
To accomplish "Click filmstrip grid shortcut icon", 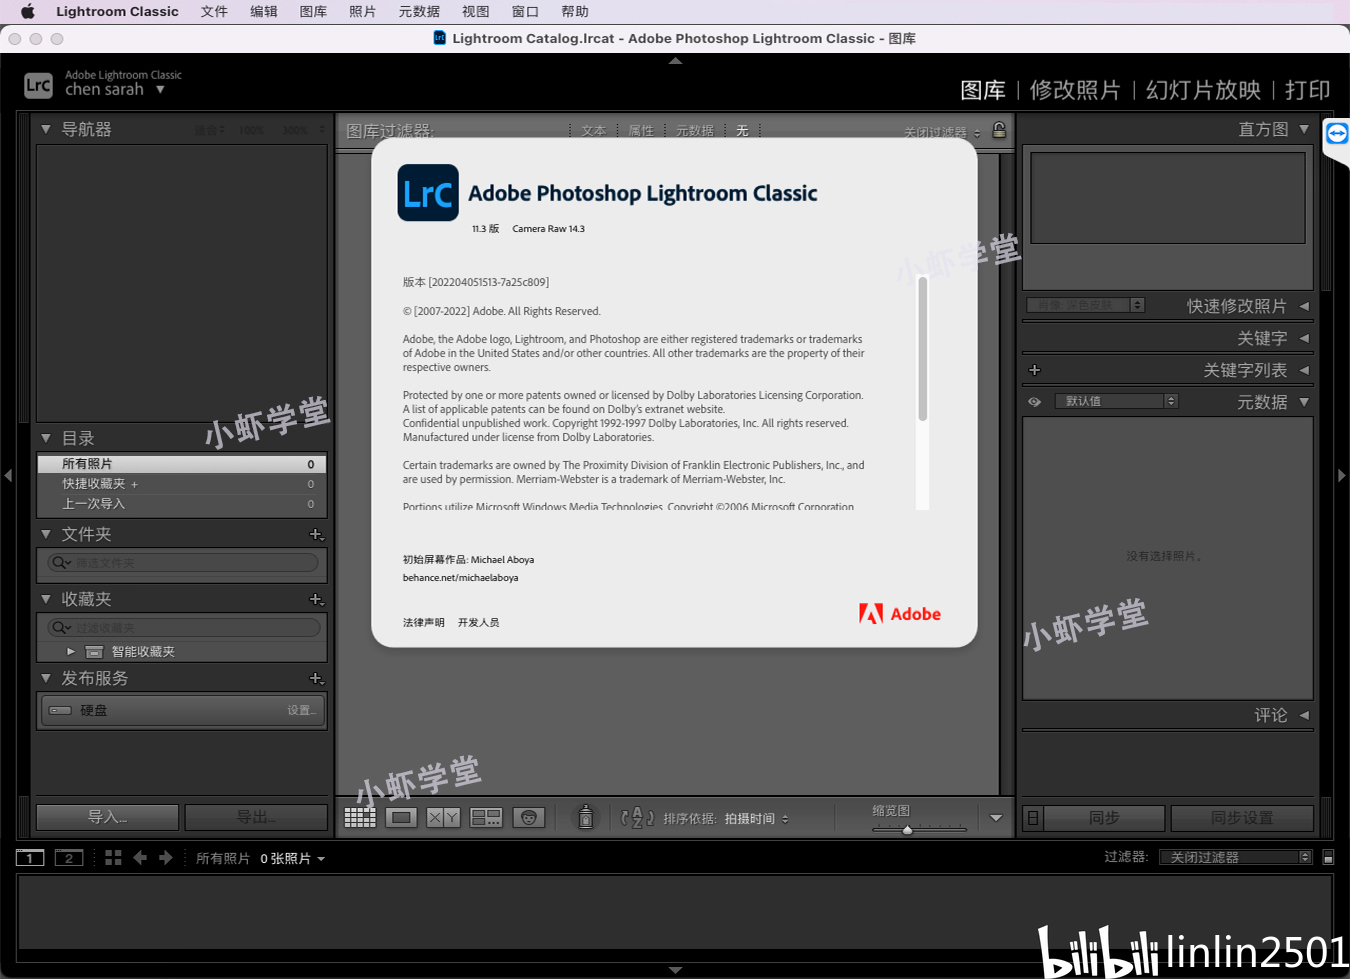I will (113, 858).
